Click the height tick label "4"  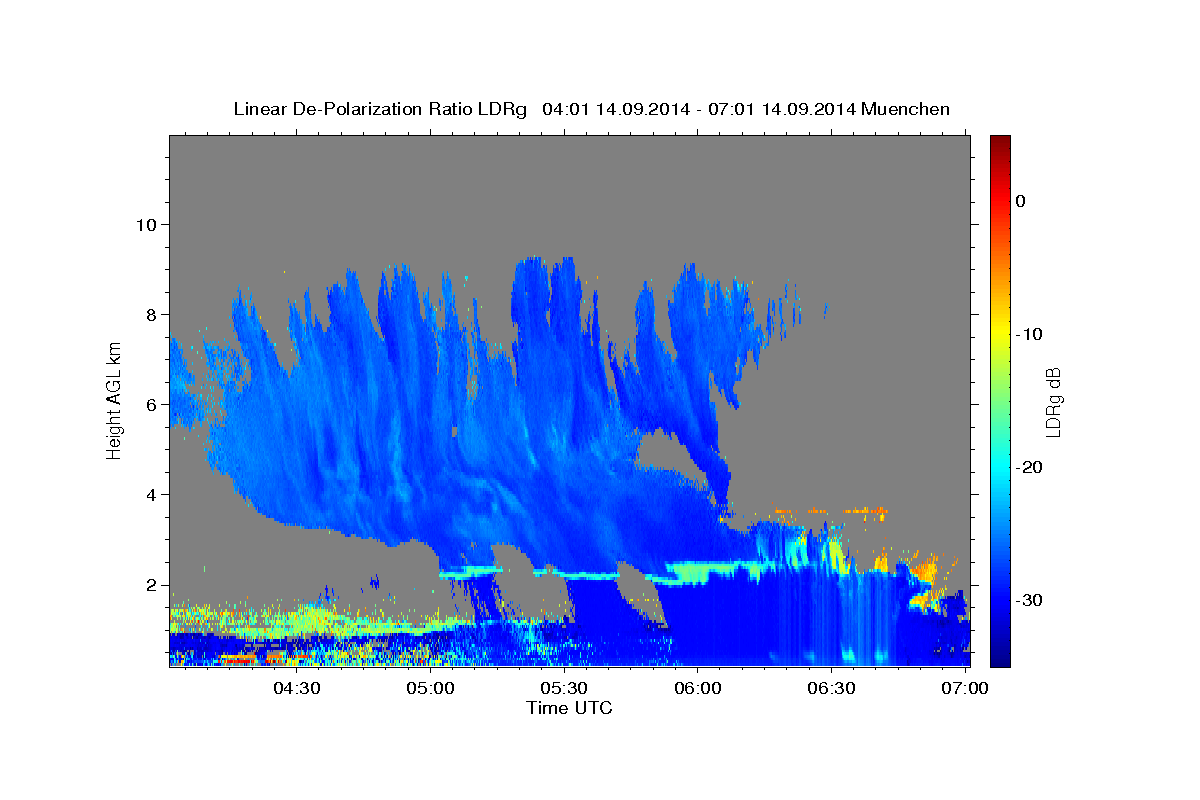point(151,494)
